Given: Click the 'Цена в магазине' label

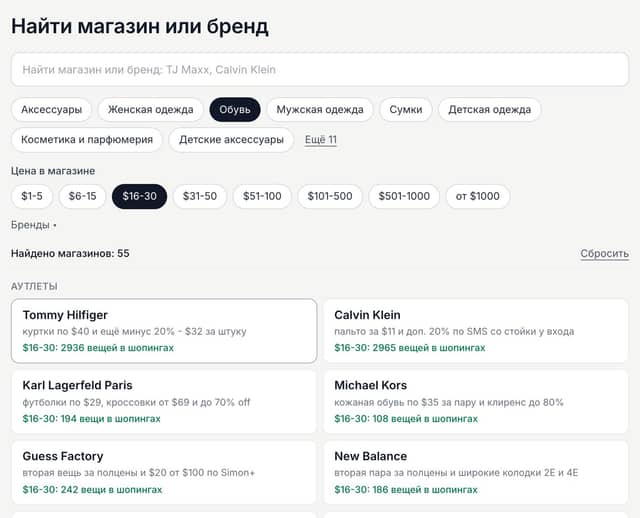Looking at the screenshot, I should pyautogui.click(x=53, y=171).
